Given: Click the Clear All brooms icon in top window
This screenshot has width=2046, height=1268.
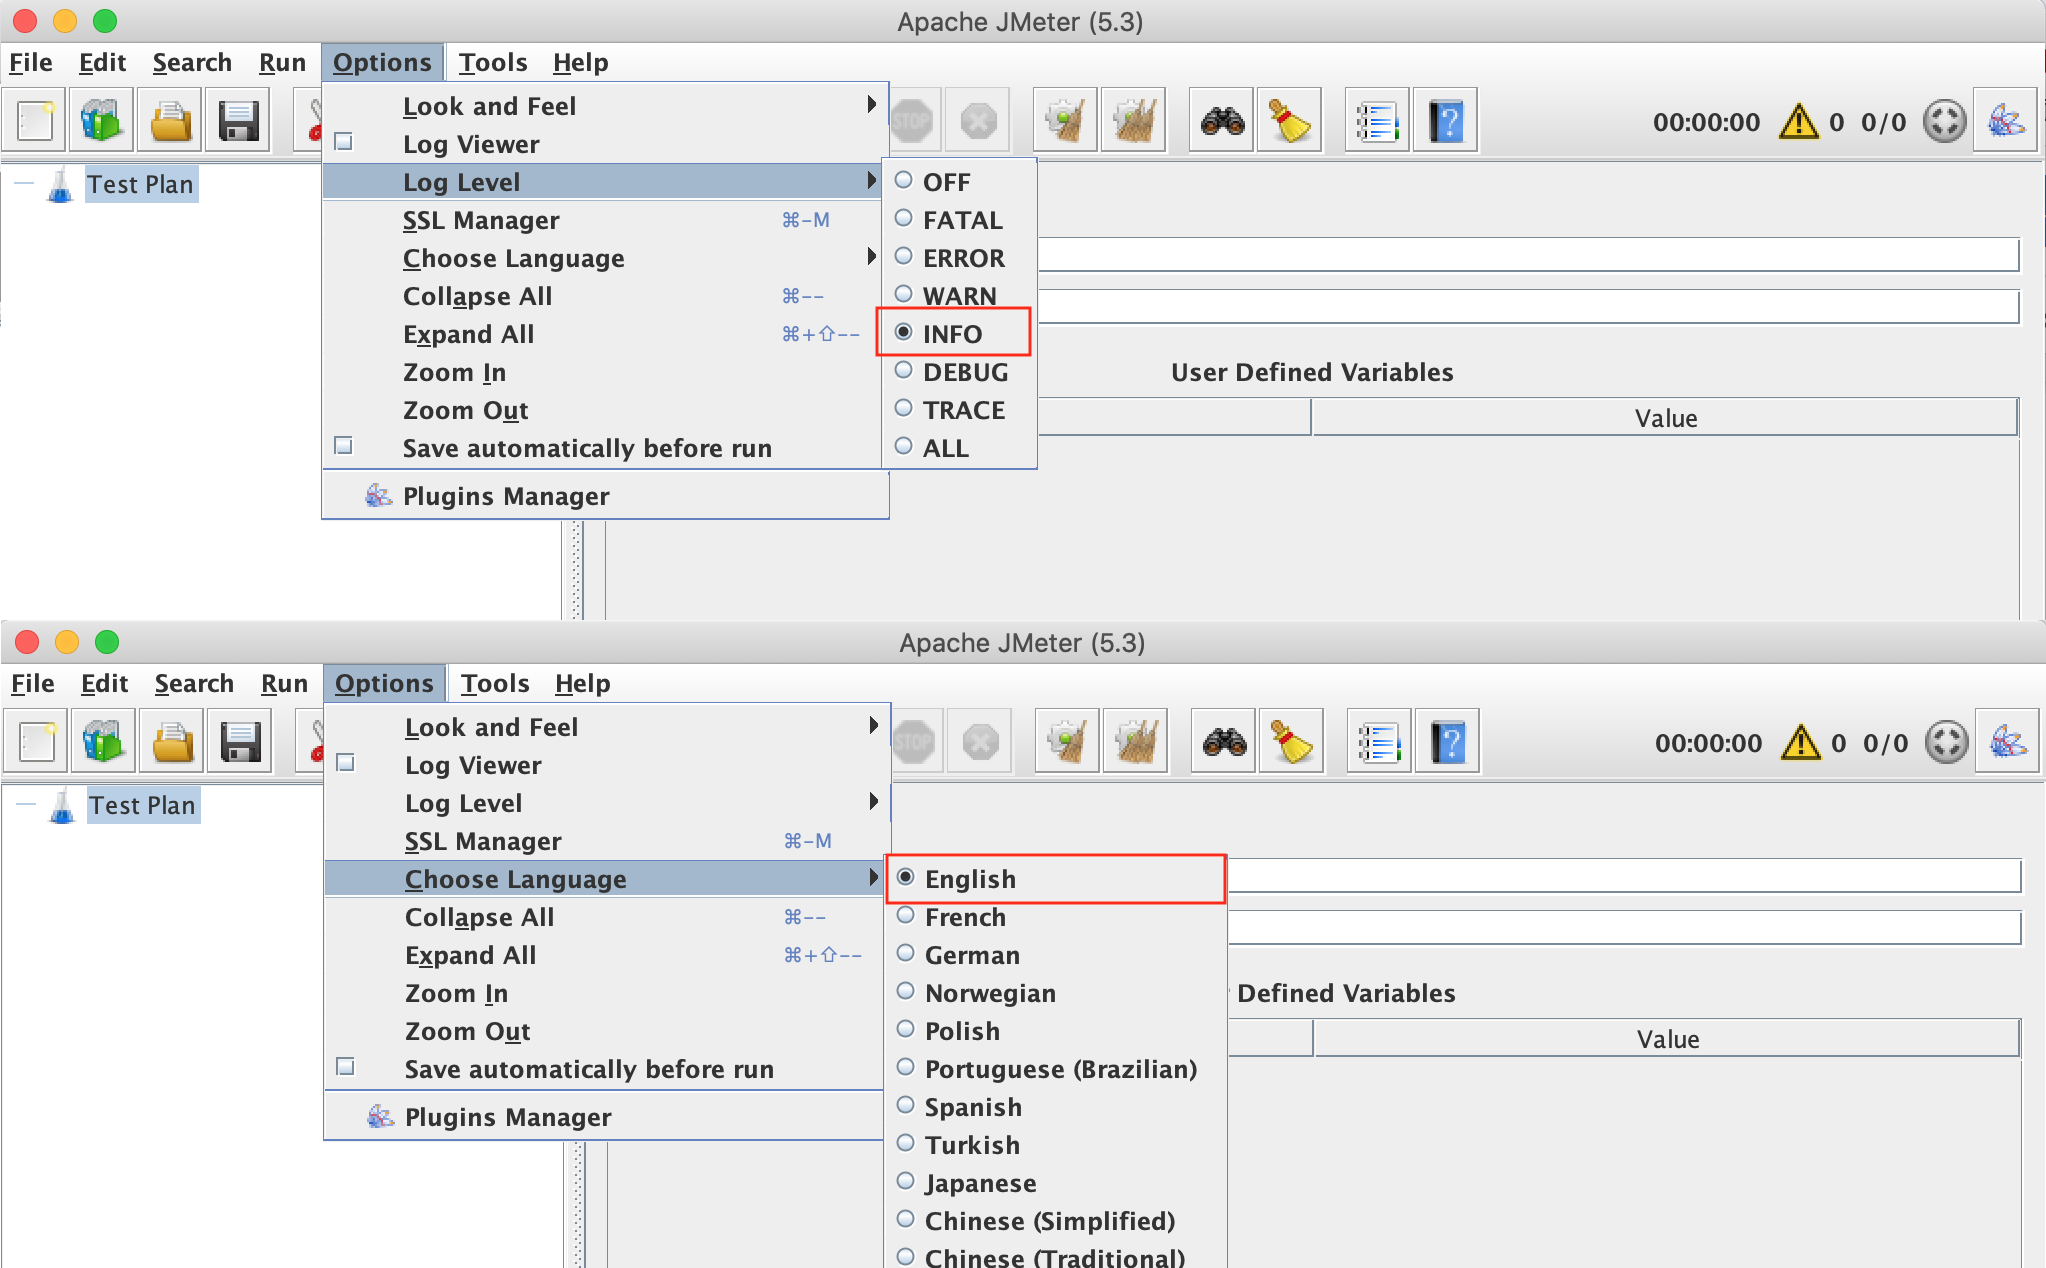Looking at the screenshot, I should (x=1134, y=121).
